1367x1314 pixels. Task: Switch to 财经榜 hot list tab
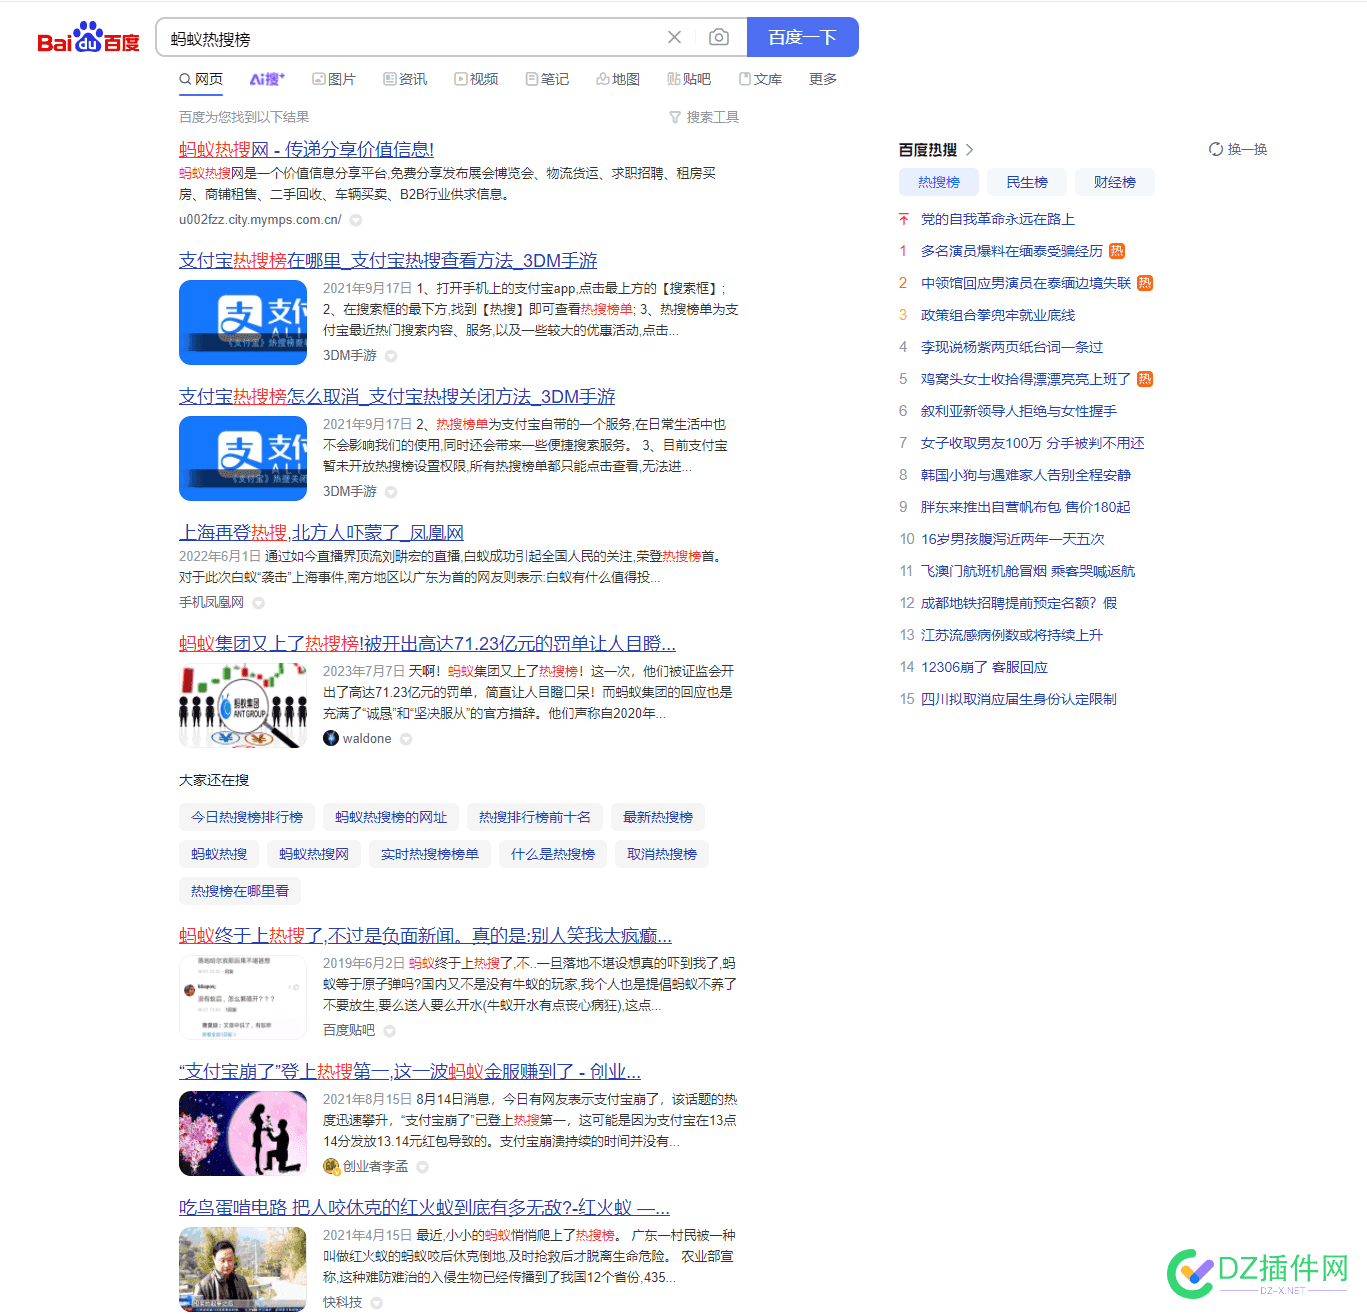(1115, 182)
